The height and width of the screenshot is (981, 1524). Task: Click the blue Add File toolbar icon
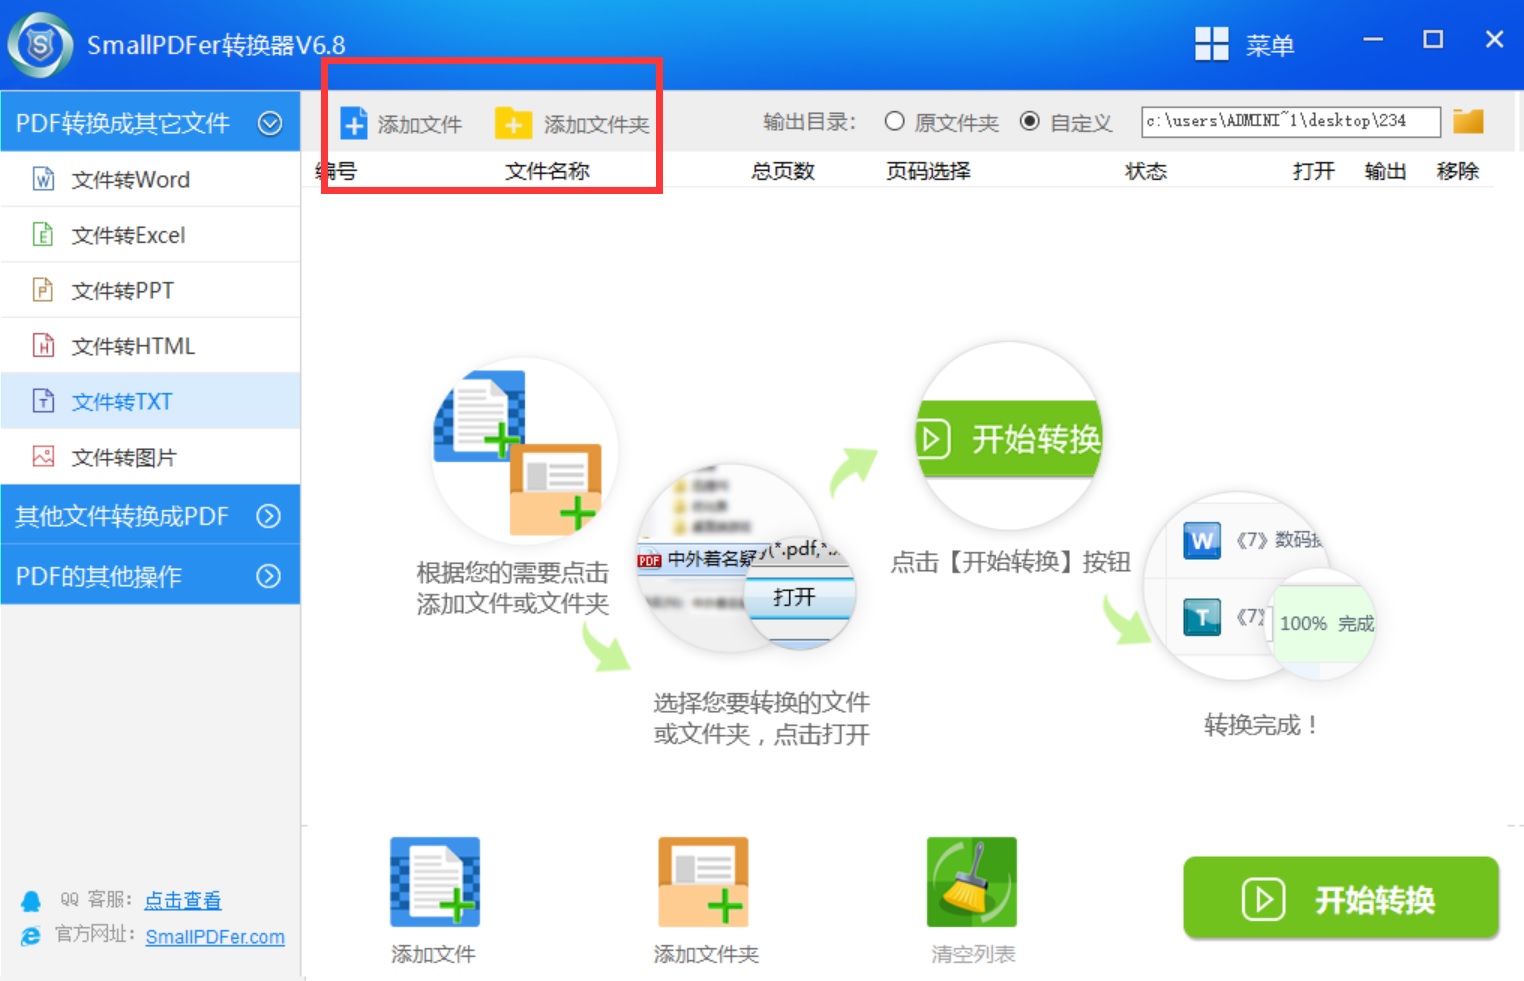pos(354,124)
